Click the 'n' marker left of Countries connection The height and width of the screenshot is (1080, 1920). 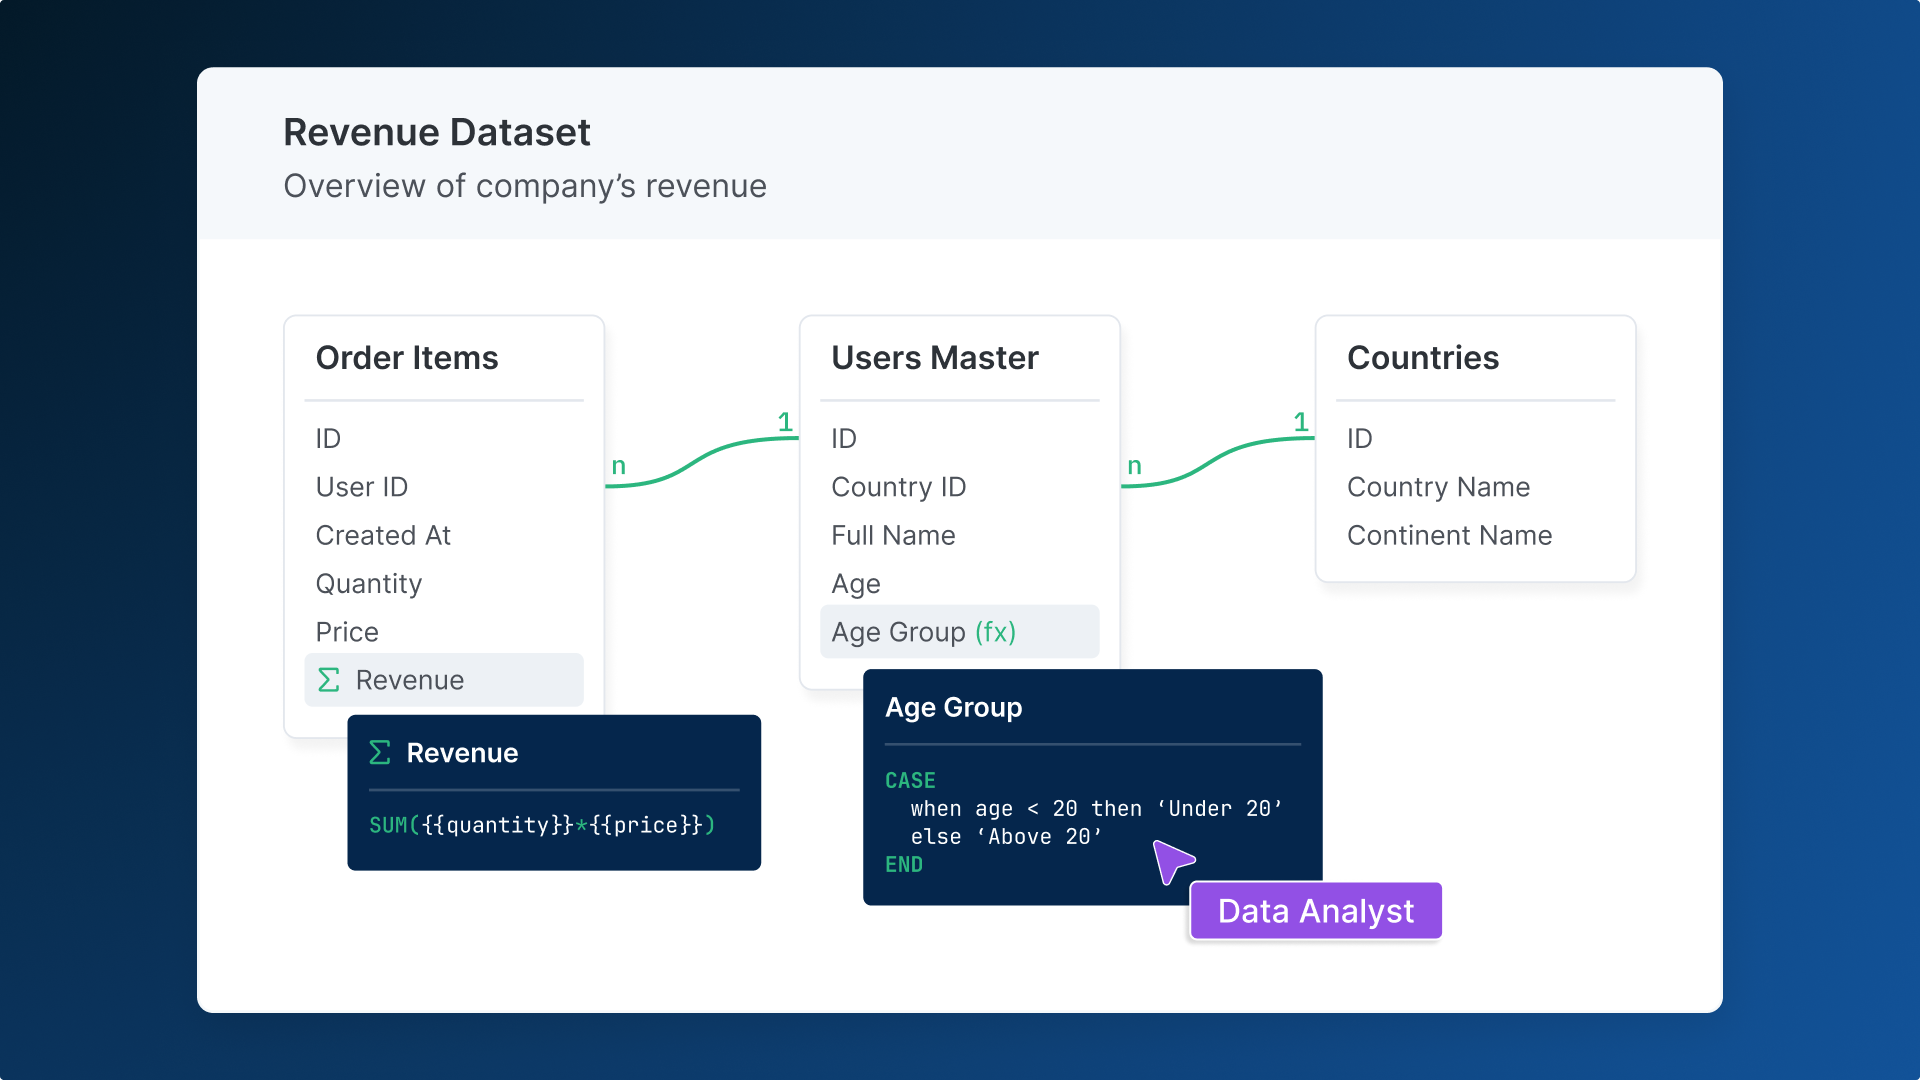coord(1134,466)
